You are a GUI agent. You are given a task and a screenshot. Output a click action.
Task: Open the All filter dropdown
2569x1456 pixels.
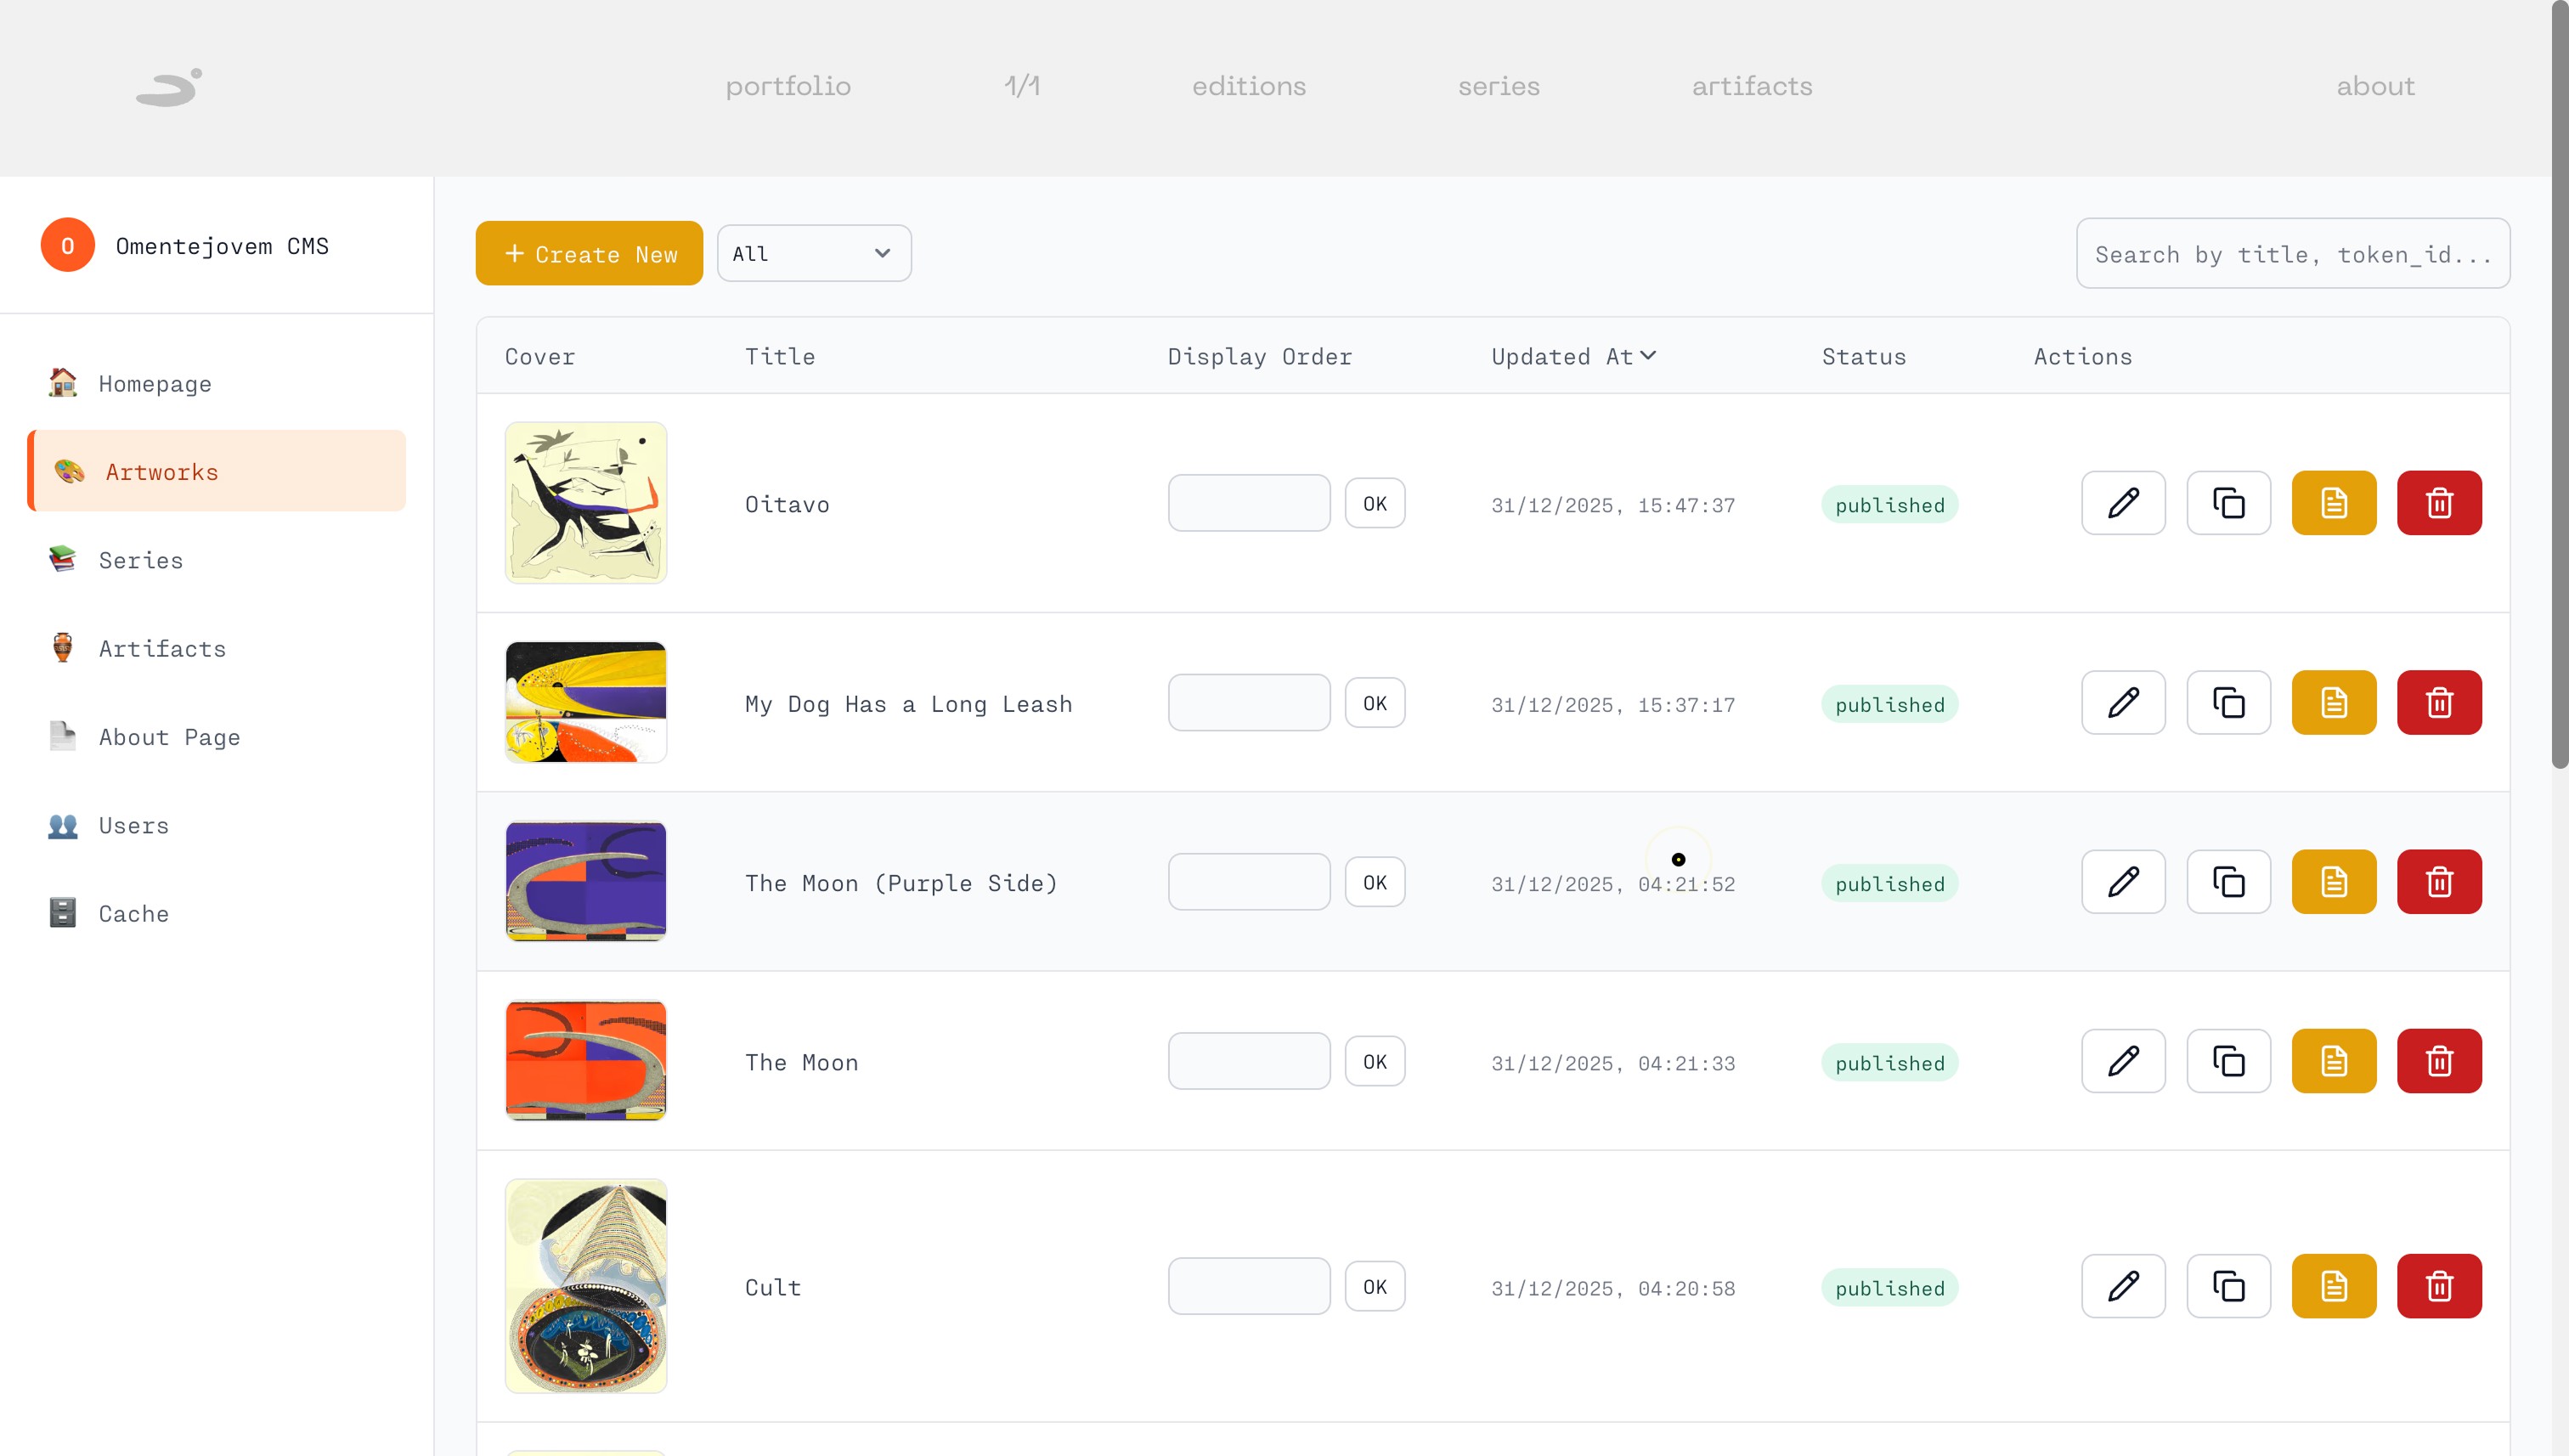click(813, 254)
